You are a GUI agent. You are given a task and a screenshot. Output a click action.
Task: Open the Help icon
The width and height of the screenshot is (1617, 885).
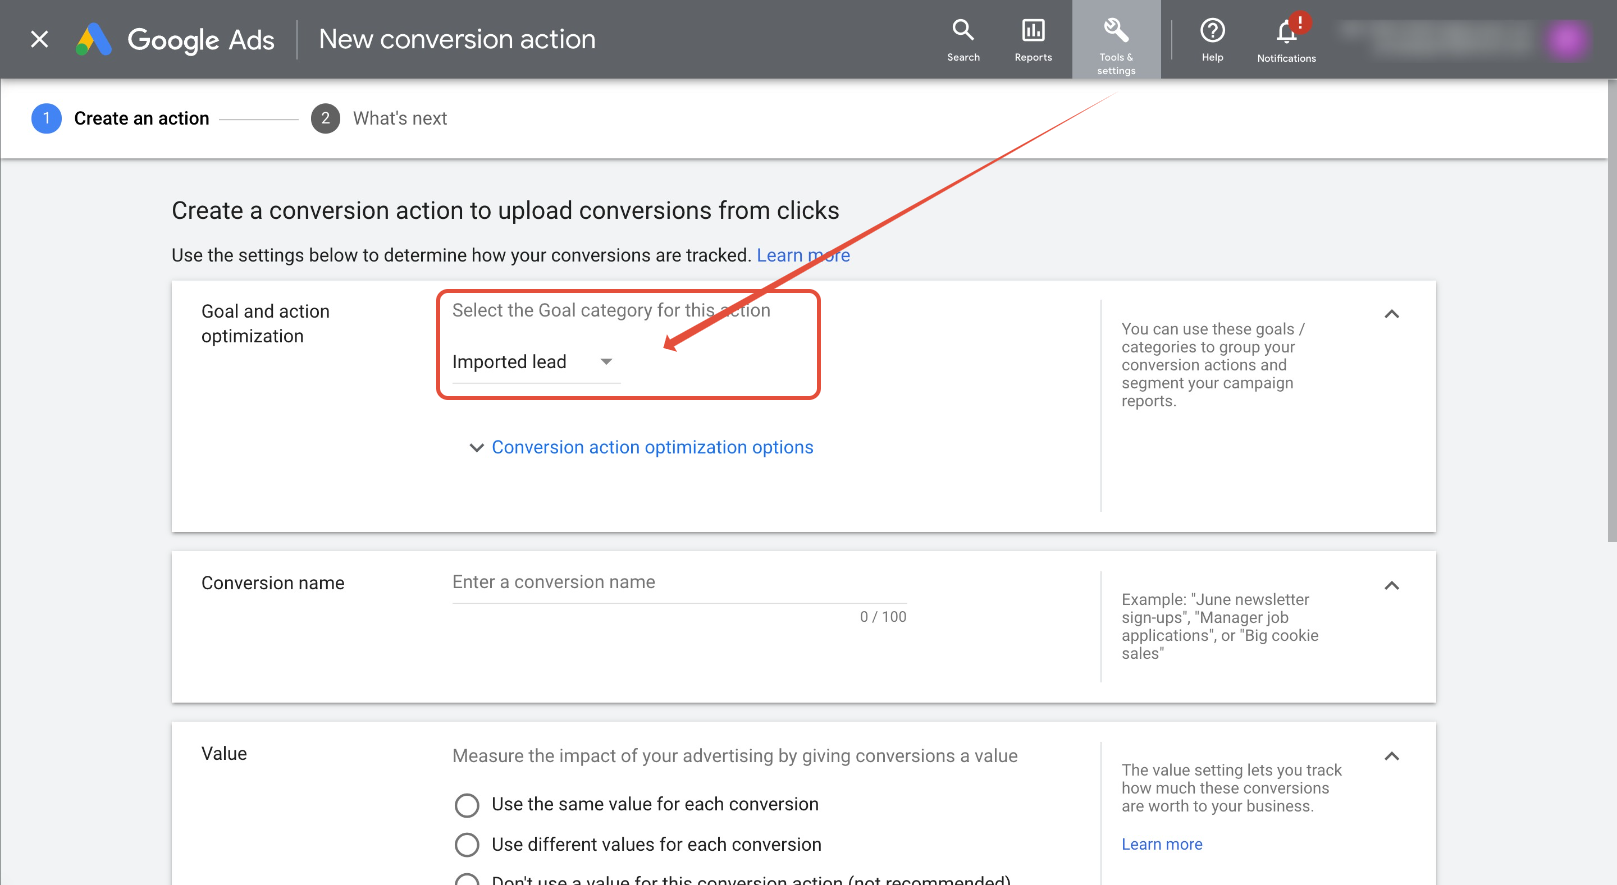pyautogui.click(x=1212, y=39)
